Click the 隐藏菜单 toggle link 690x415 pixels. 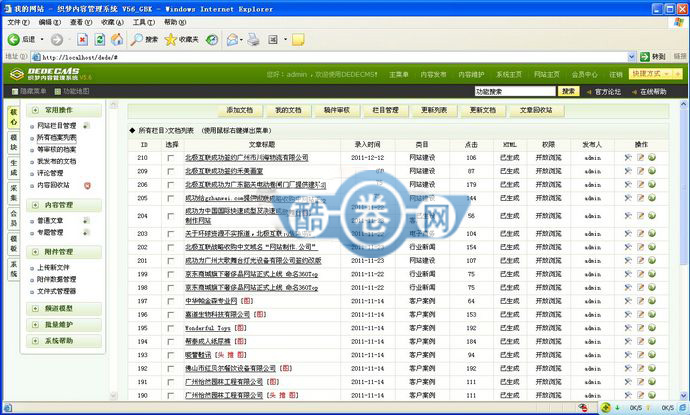tap(29, 92)
